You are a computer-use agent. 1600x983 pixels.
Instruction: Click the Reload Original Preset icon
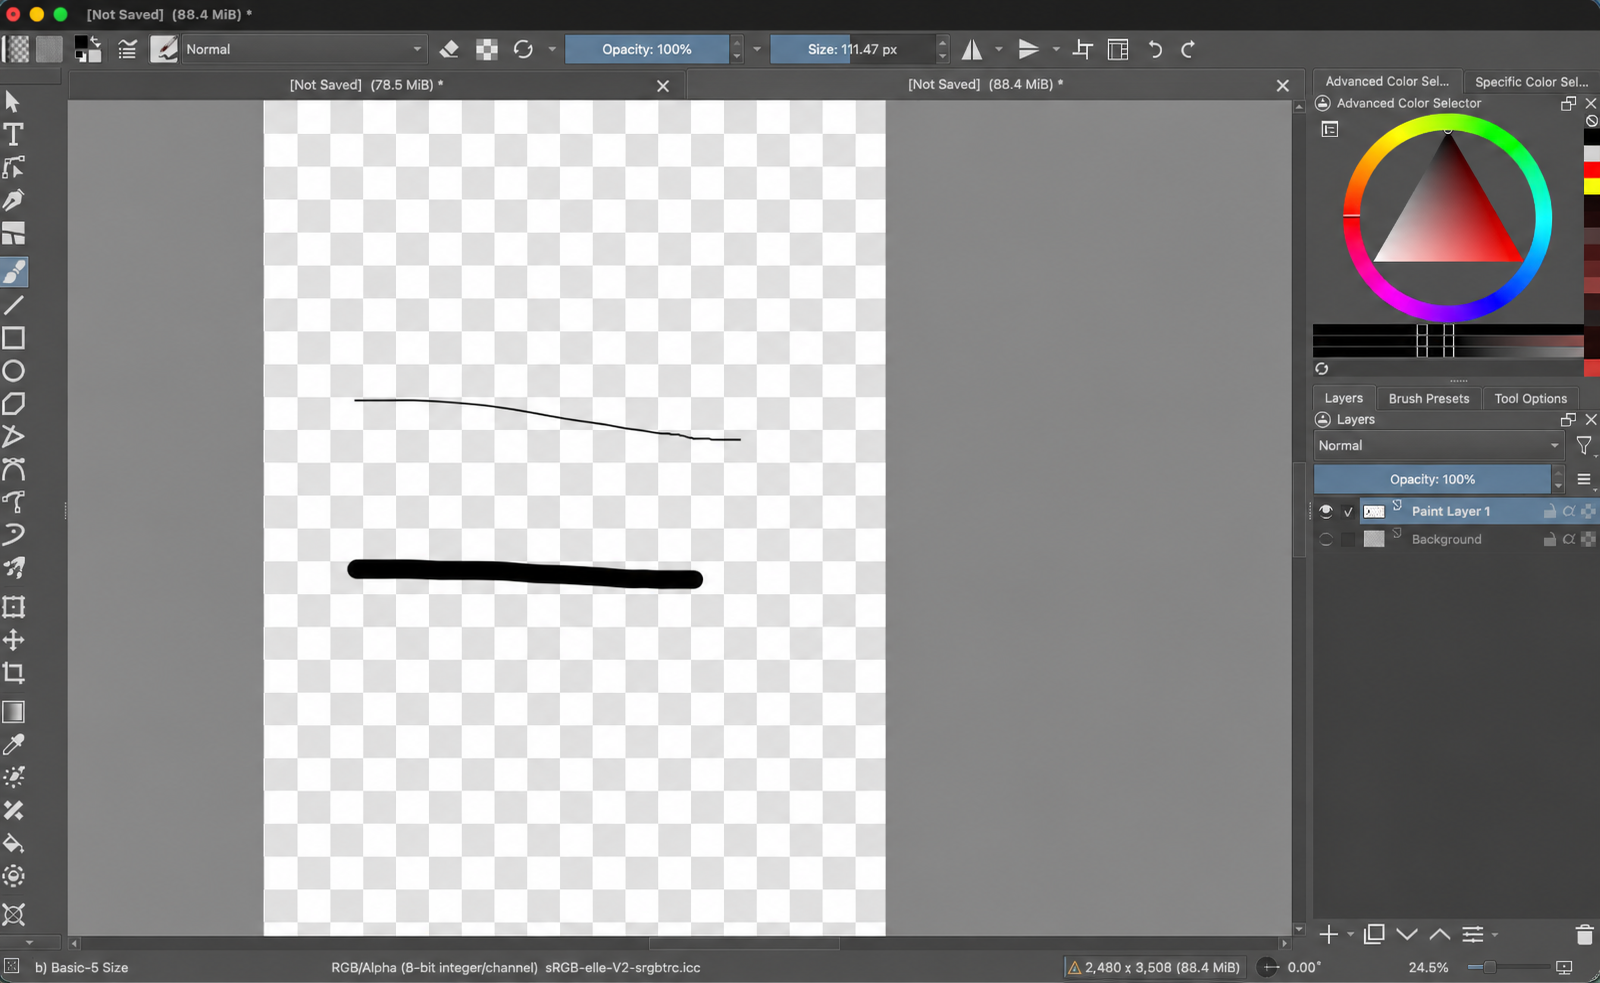[523, 49]
